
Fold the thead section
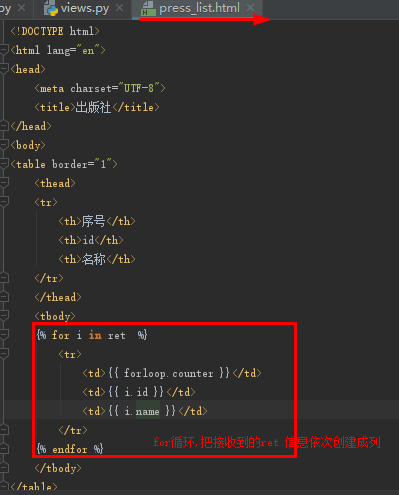[4, 183]
